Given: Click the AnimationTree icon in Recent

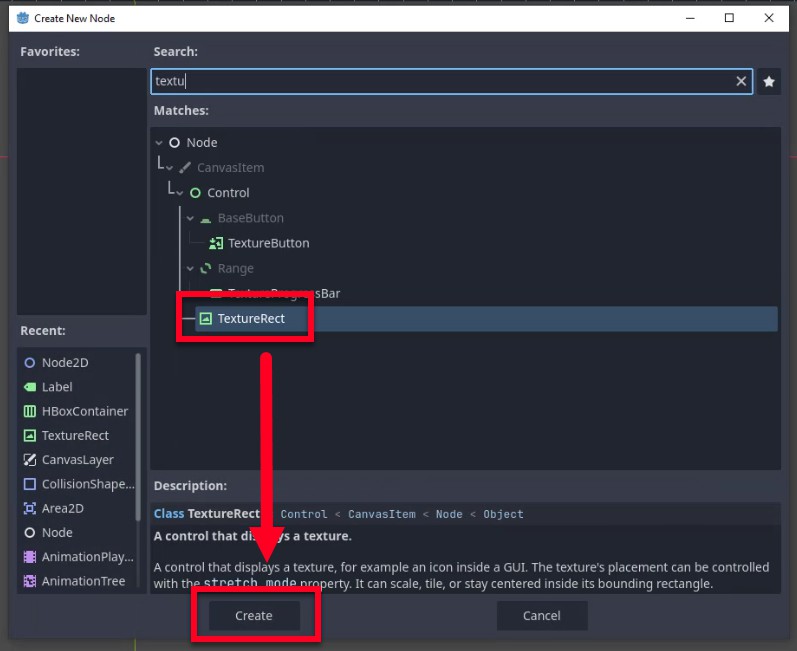Looking at the screenshot, I should click(x=30, y=581).
